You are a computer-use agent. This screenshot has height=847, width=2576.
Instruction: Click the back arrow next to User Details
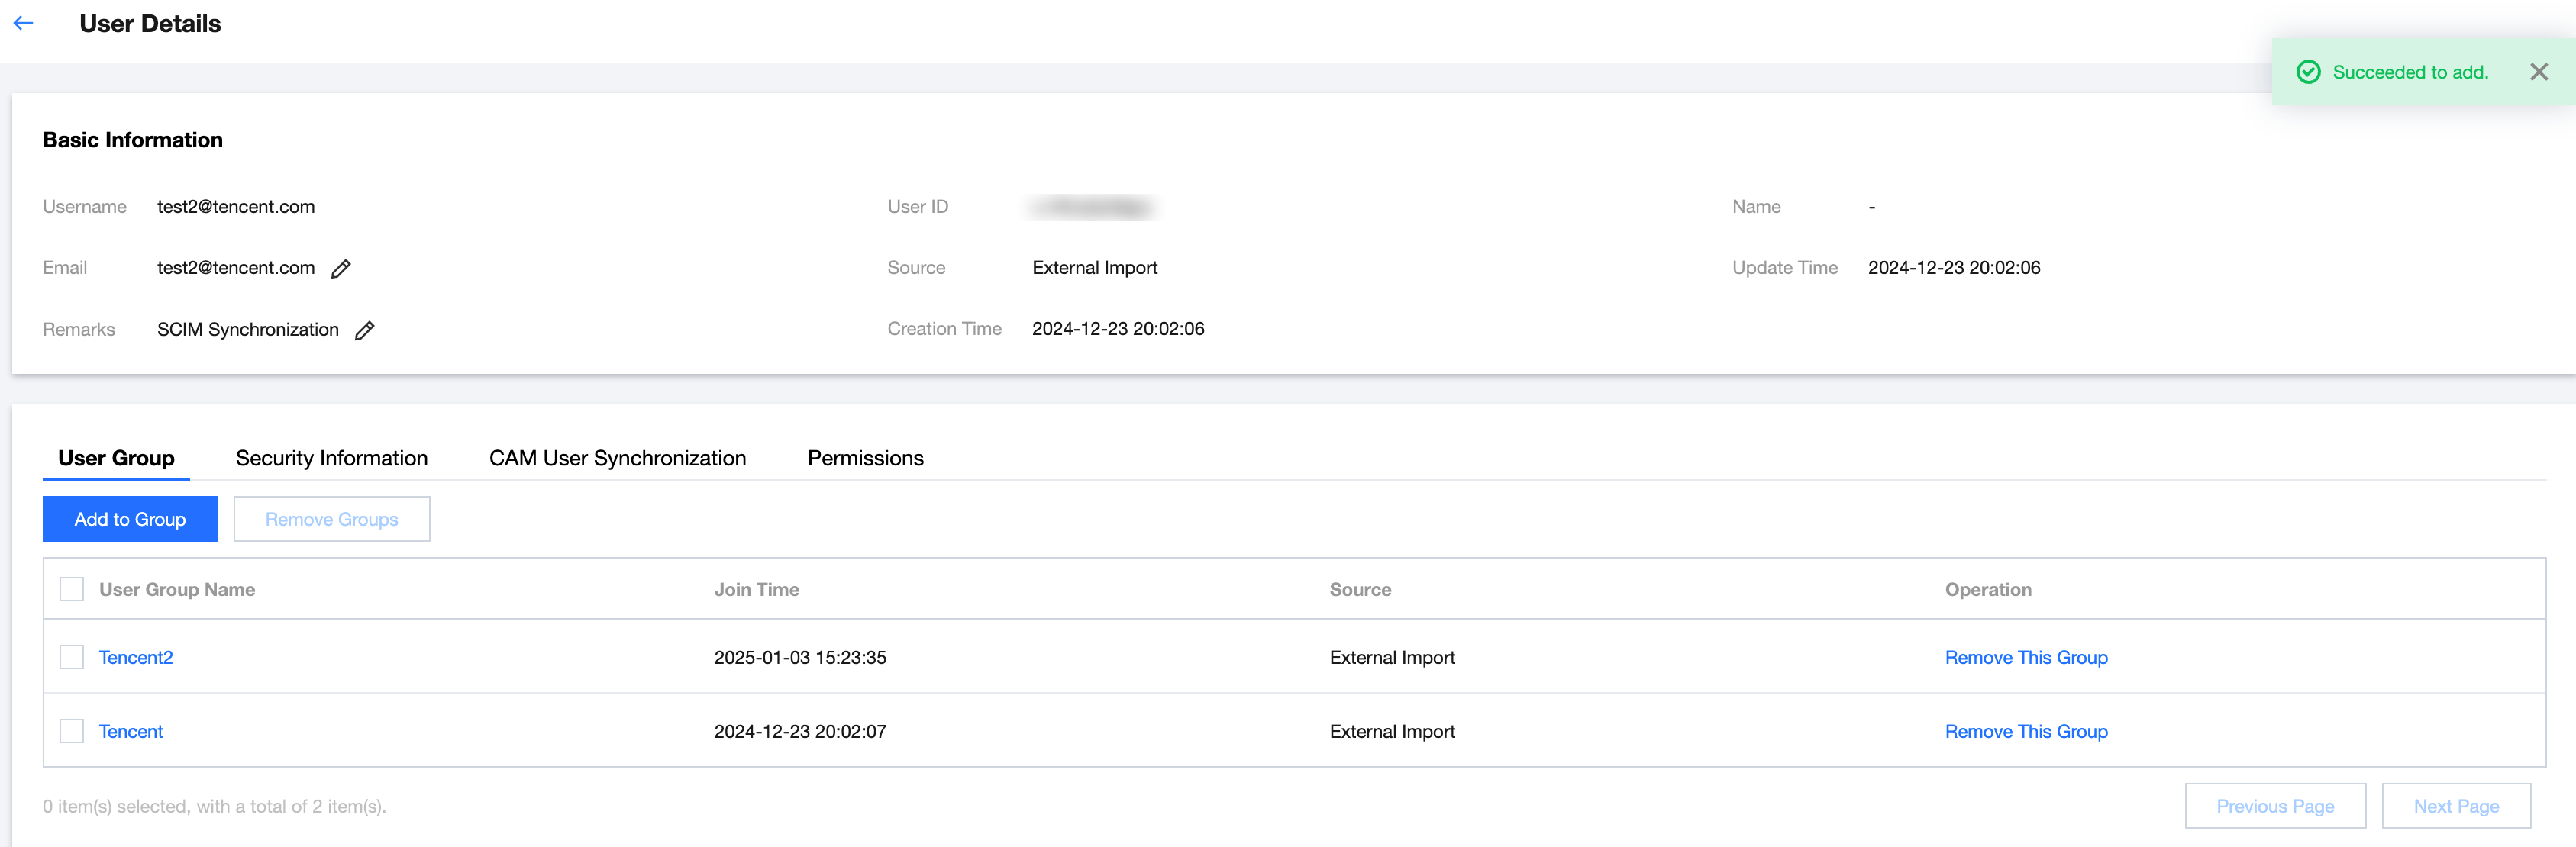point(24,23)
